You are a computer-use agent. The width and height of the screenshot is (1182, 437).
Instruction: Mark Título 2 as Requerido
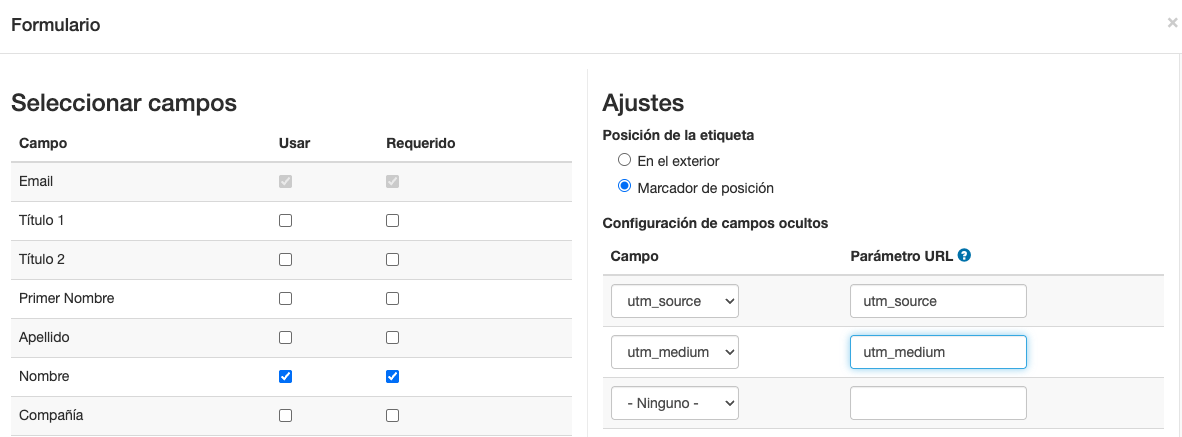392,259
